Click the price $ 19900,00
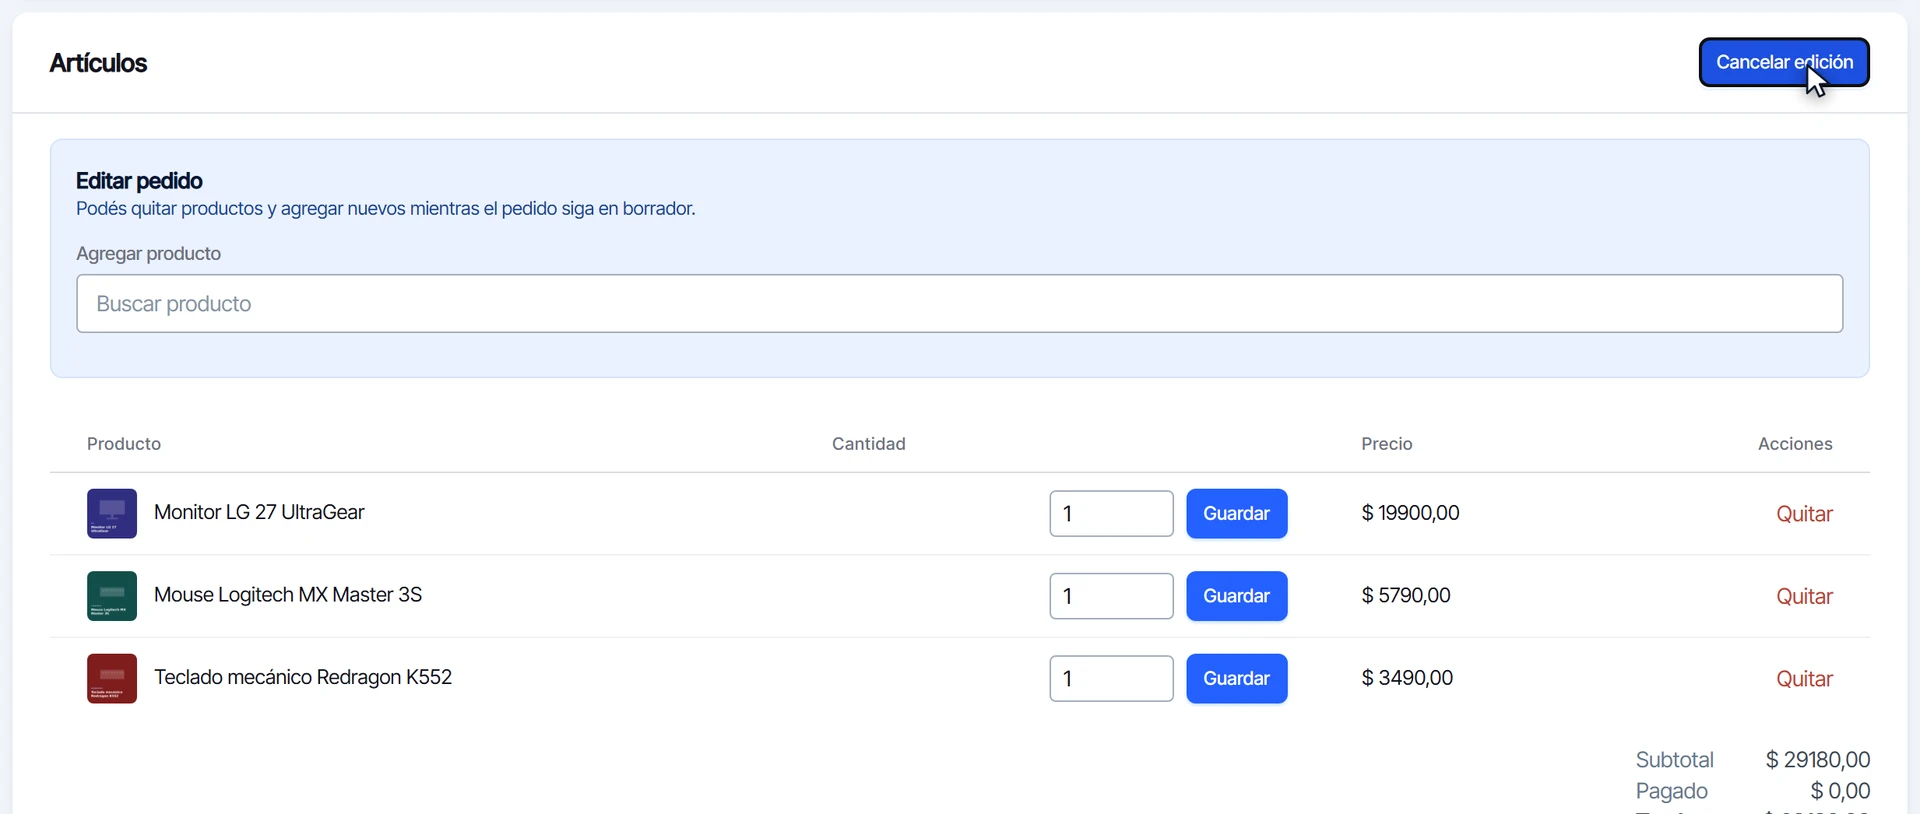This screenshot has width=1920, height=814. click(1410, 513)
